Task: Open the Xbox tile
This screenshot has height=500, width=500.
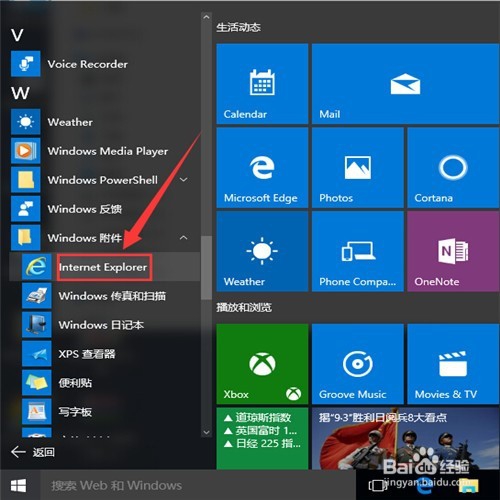Action: tap(262, 364)
